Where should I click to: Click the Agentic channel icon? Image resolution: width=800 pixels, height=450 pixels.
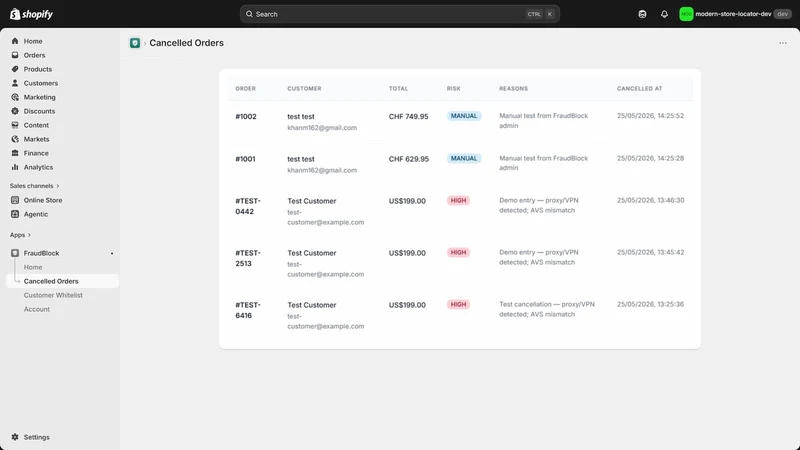15,214
